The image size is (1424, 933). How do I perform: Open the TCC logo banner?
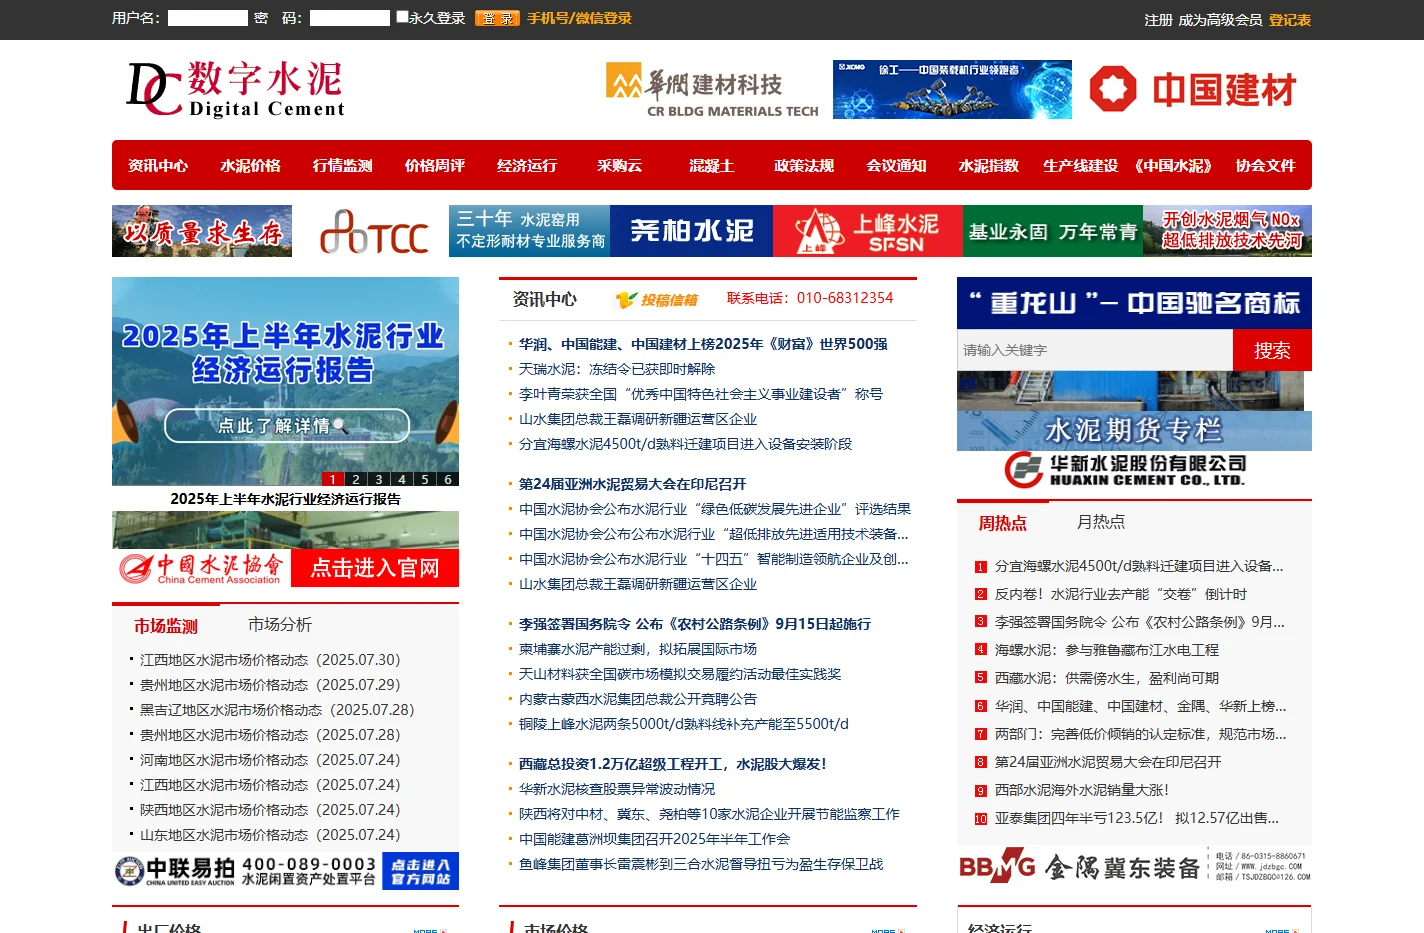374,231
